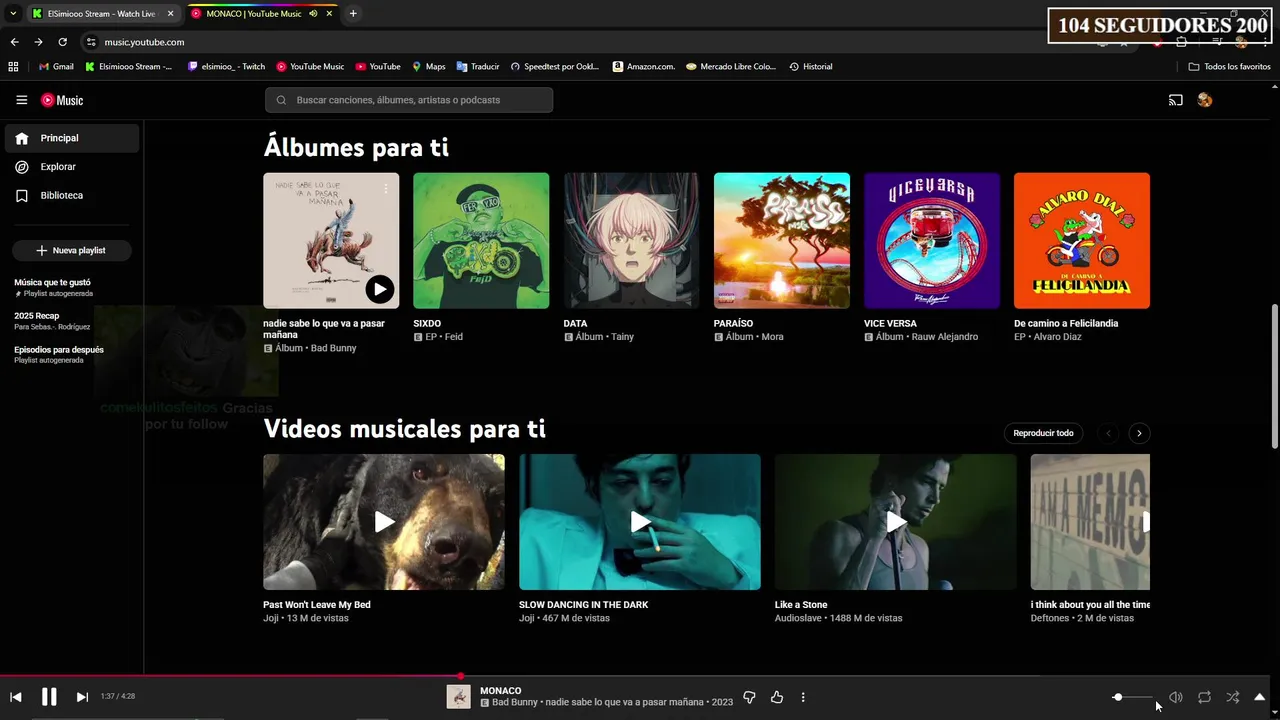Open Explorar in the sidebar
This screenshot has width=1280, height=720.
[72, 167]
